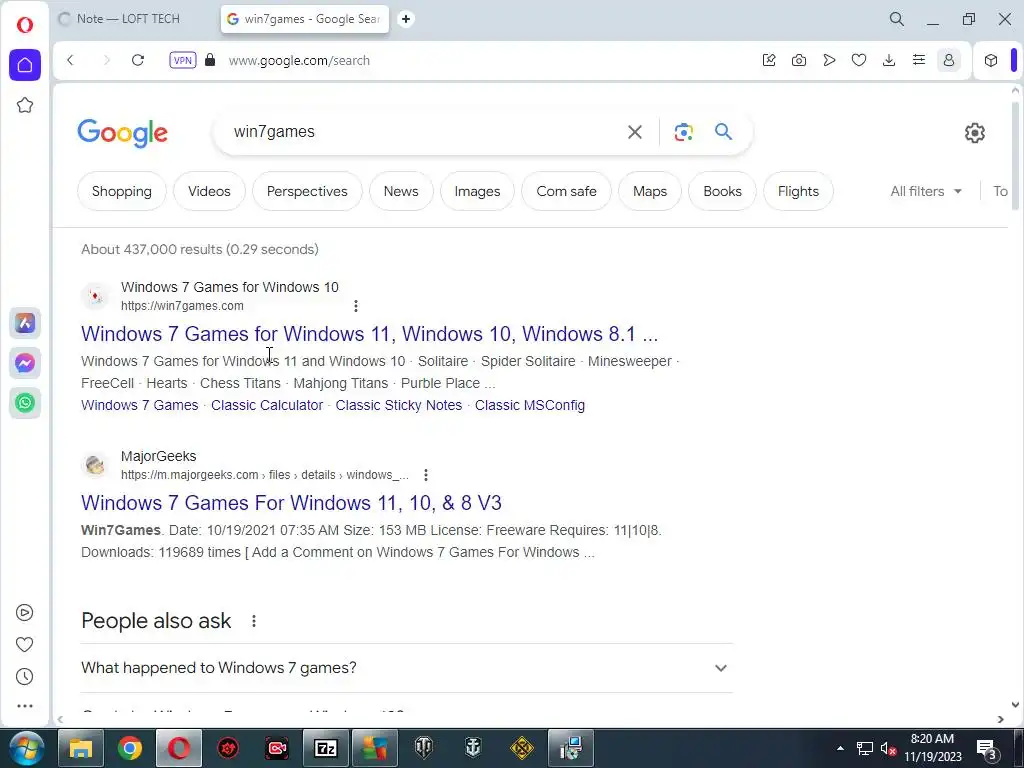Viewport: 1024px width, 768px height.
Task: Open the edit page pencil icon
Action: pyautogui.click(x=769, y=60)
